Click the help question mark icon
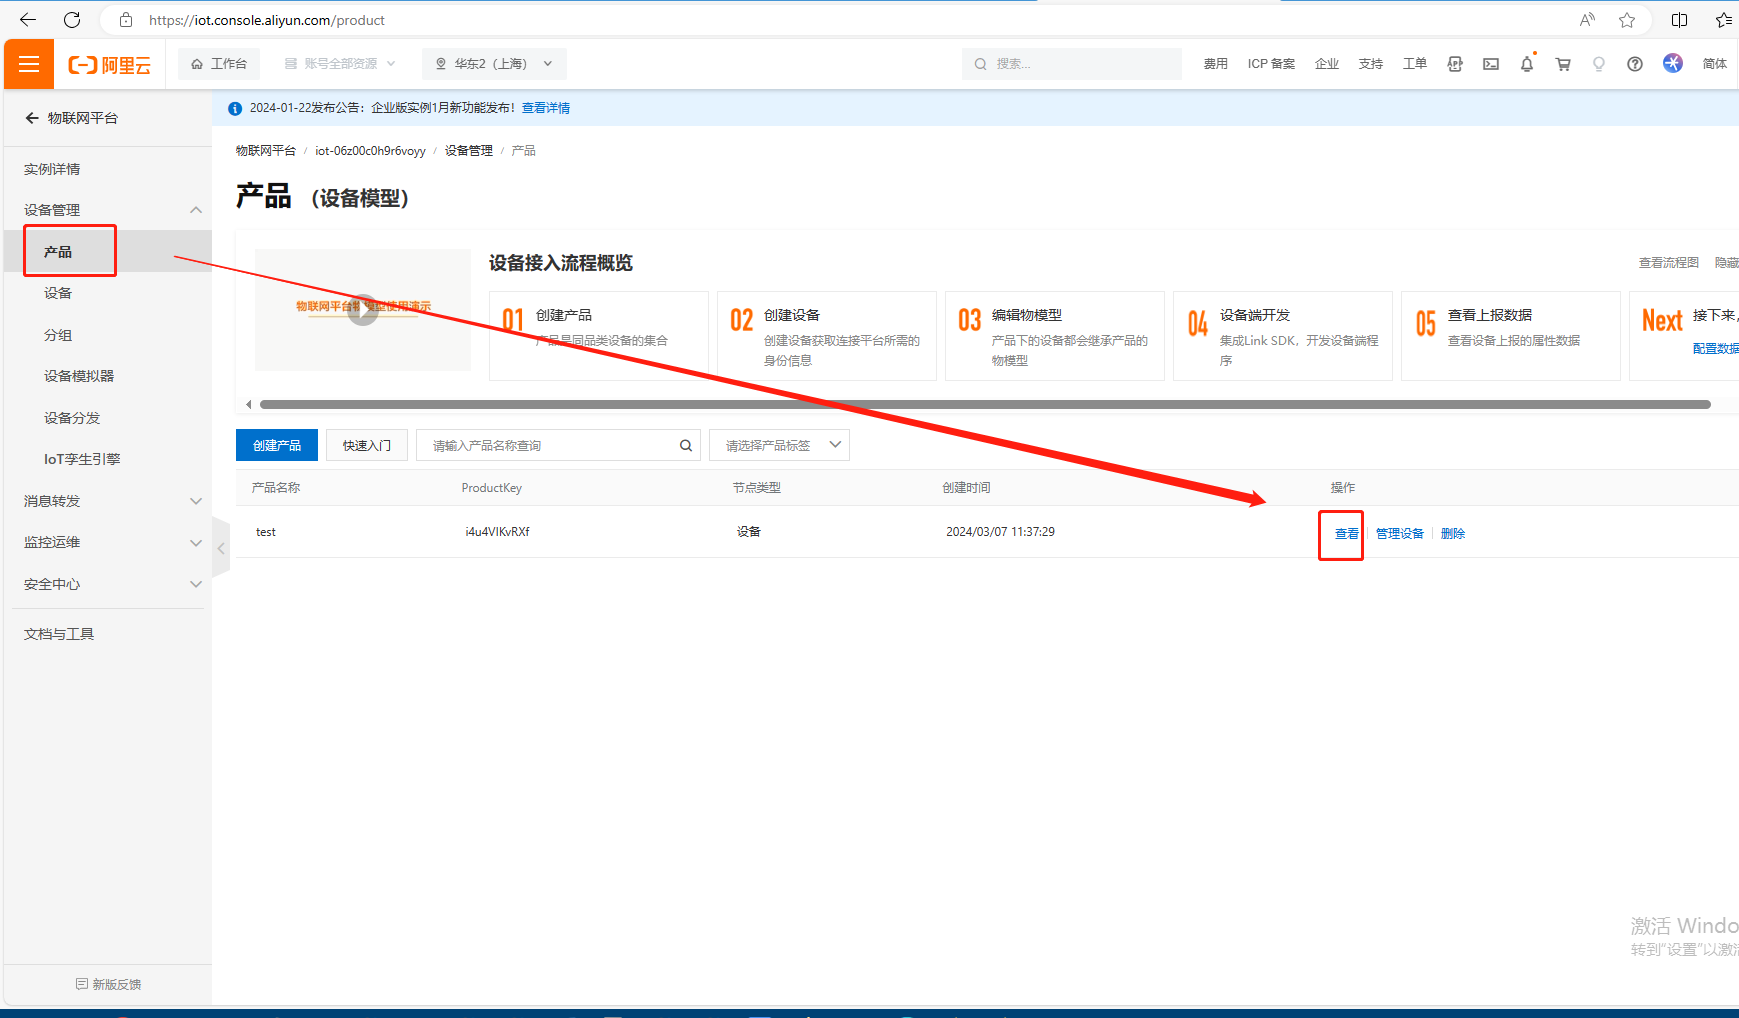1739x1018 pixels. [1634, 64]
